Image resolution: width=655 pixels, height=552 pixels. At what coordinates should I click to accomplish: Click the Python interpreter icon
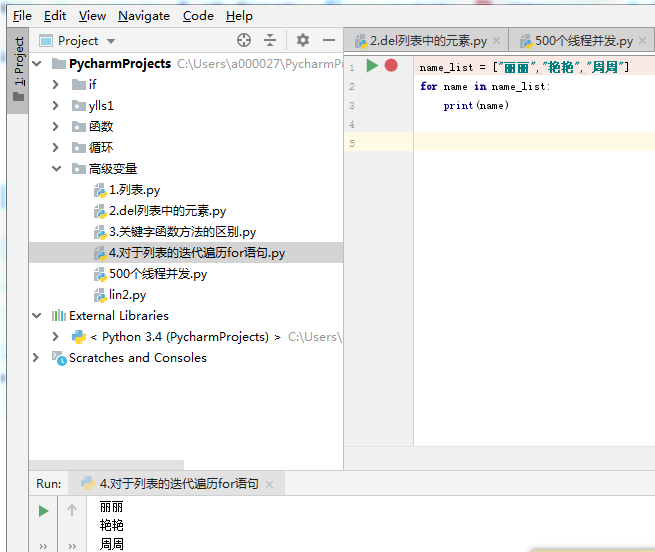click(79, 336)
